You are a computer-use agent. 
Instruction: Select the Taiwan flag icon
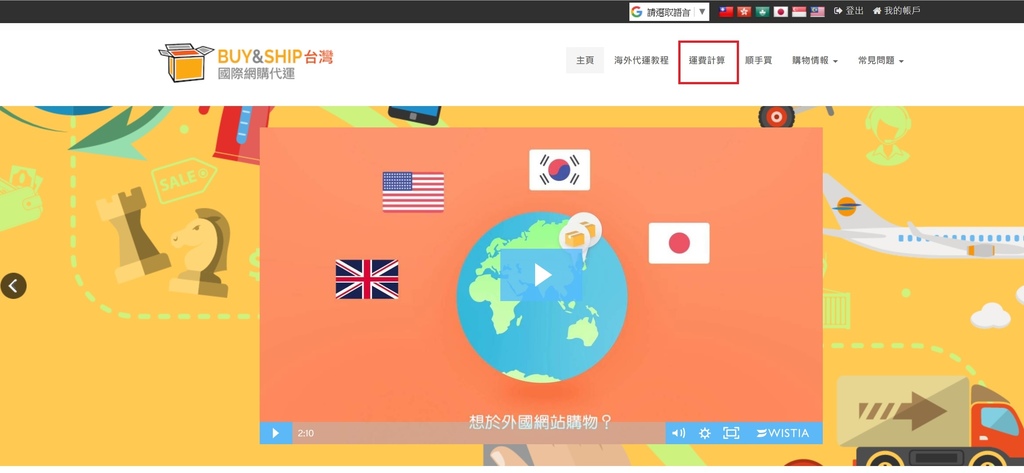click(x=727, y=12)
